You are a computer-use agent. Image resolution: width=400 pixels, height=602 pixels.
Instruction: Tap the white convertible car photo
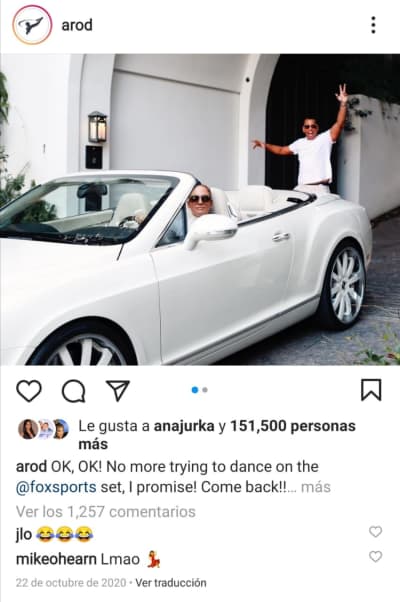[x=200, y=210]
